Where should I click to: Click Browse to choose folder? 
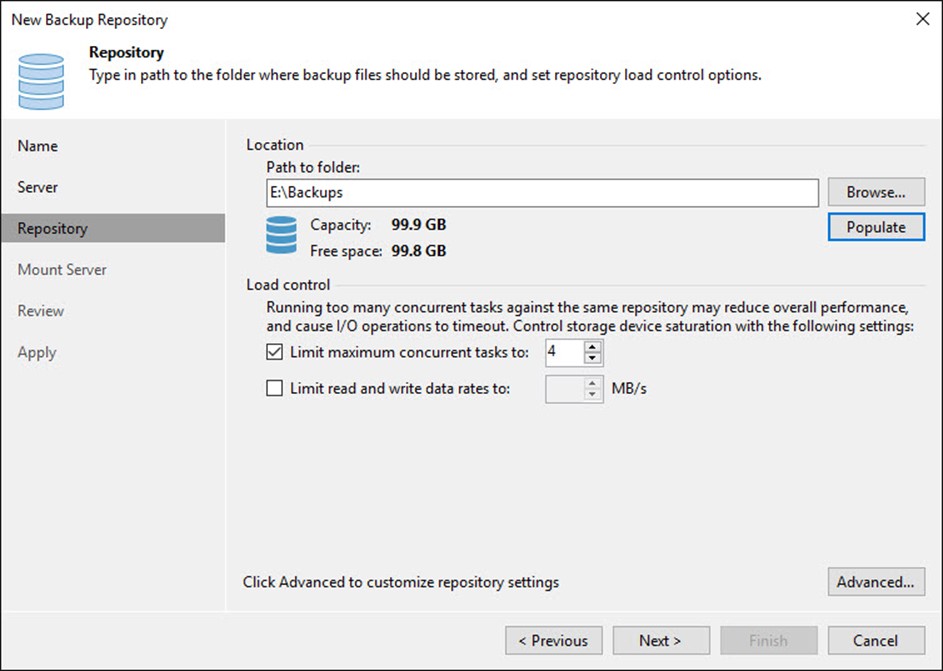(x=875, y=192)
